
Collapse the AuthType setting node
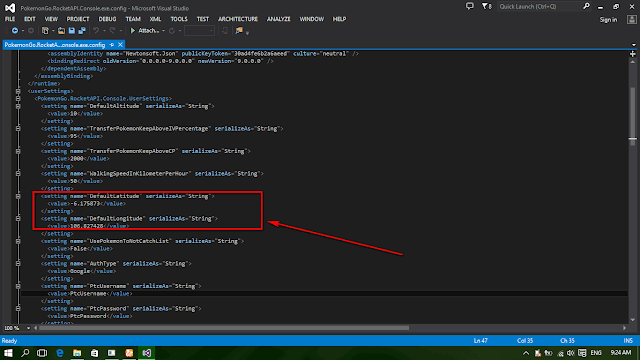point(18,264)
